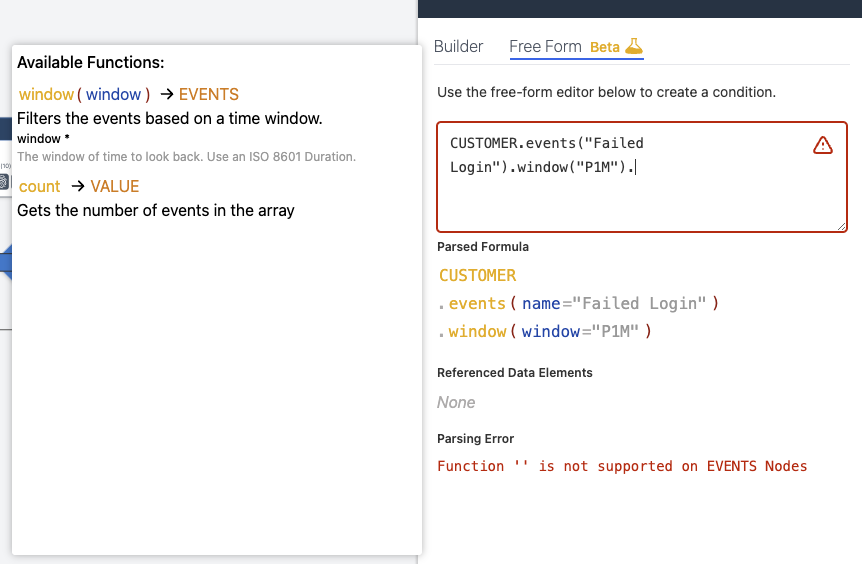Click the Beta flask icon

tap(634, 46)
